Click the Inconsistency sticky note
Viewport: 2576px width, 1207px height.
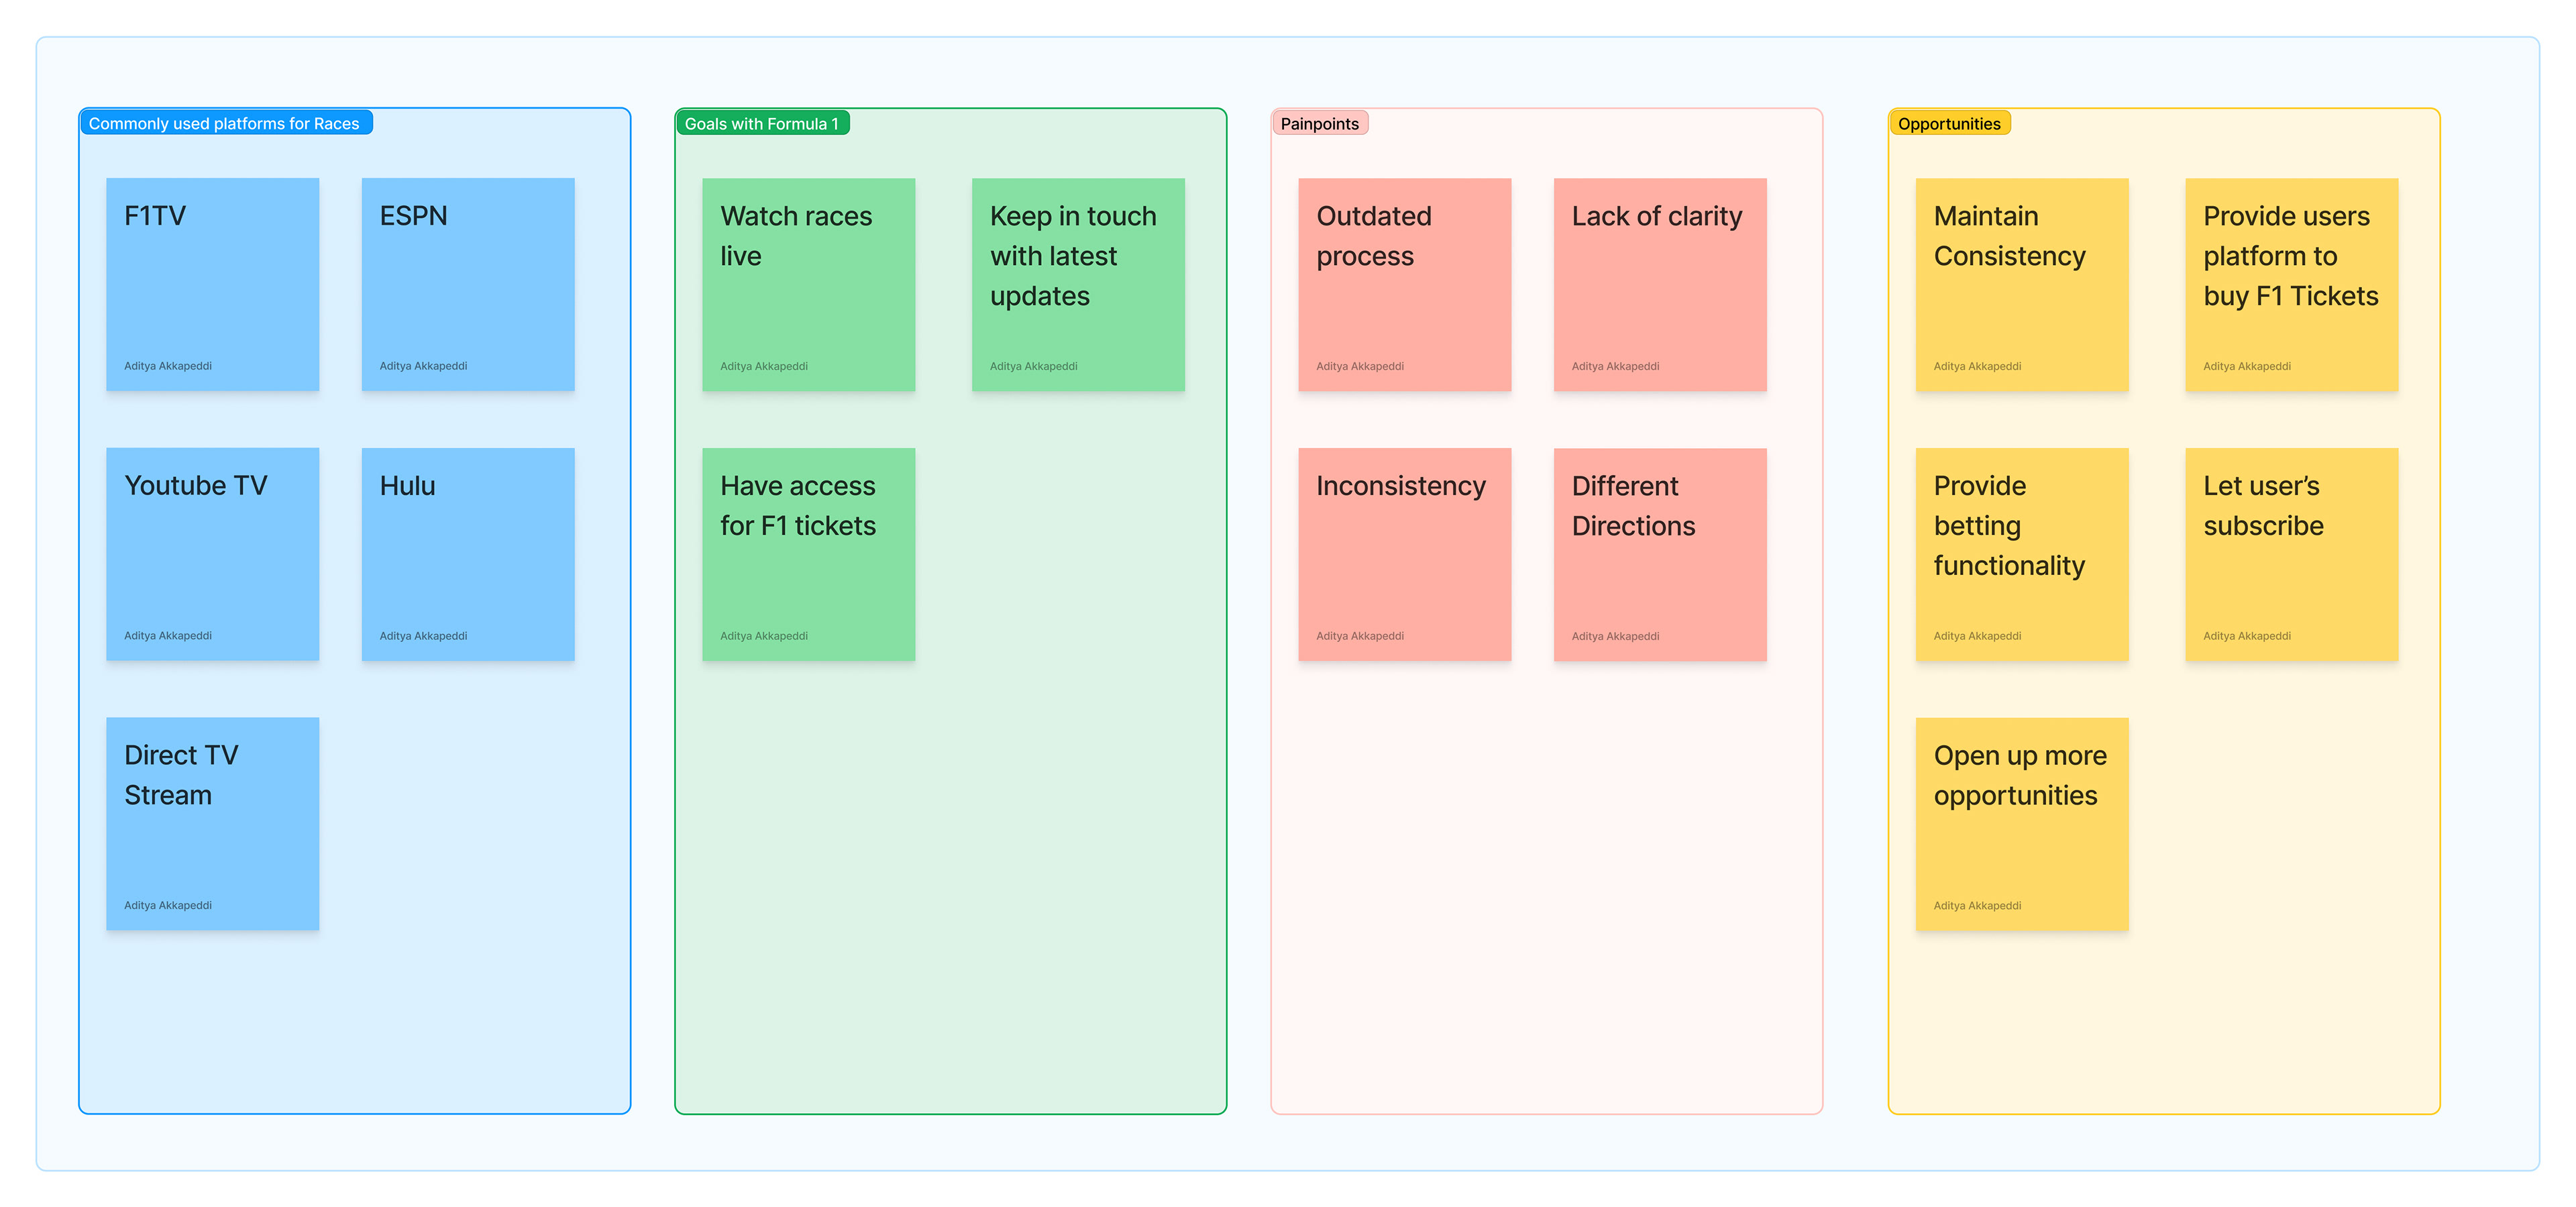tap(1404, 554)
